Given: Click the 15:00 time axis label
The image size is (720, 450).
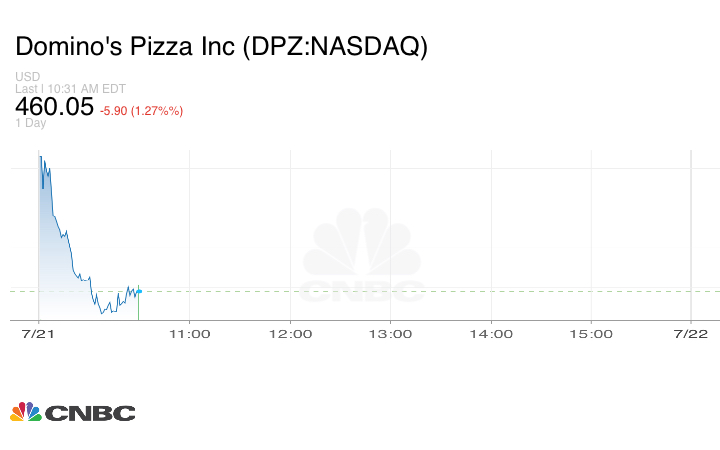Looking at the screenshot, I should [x=591, y=334].
